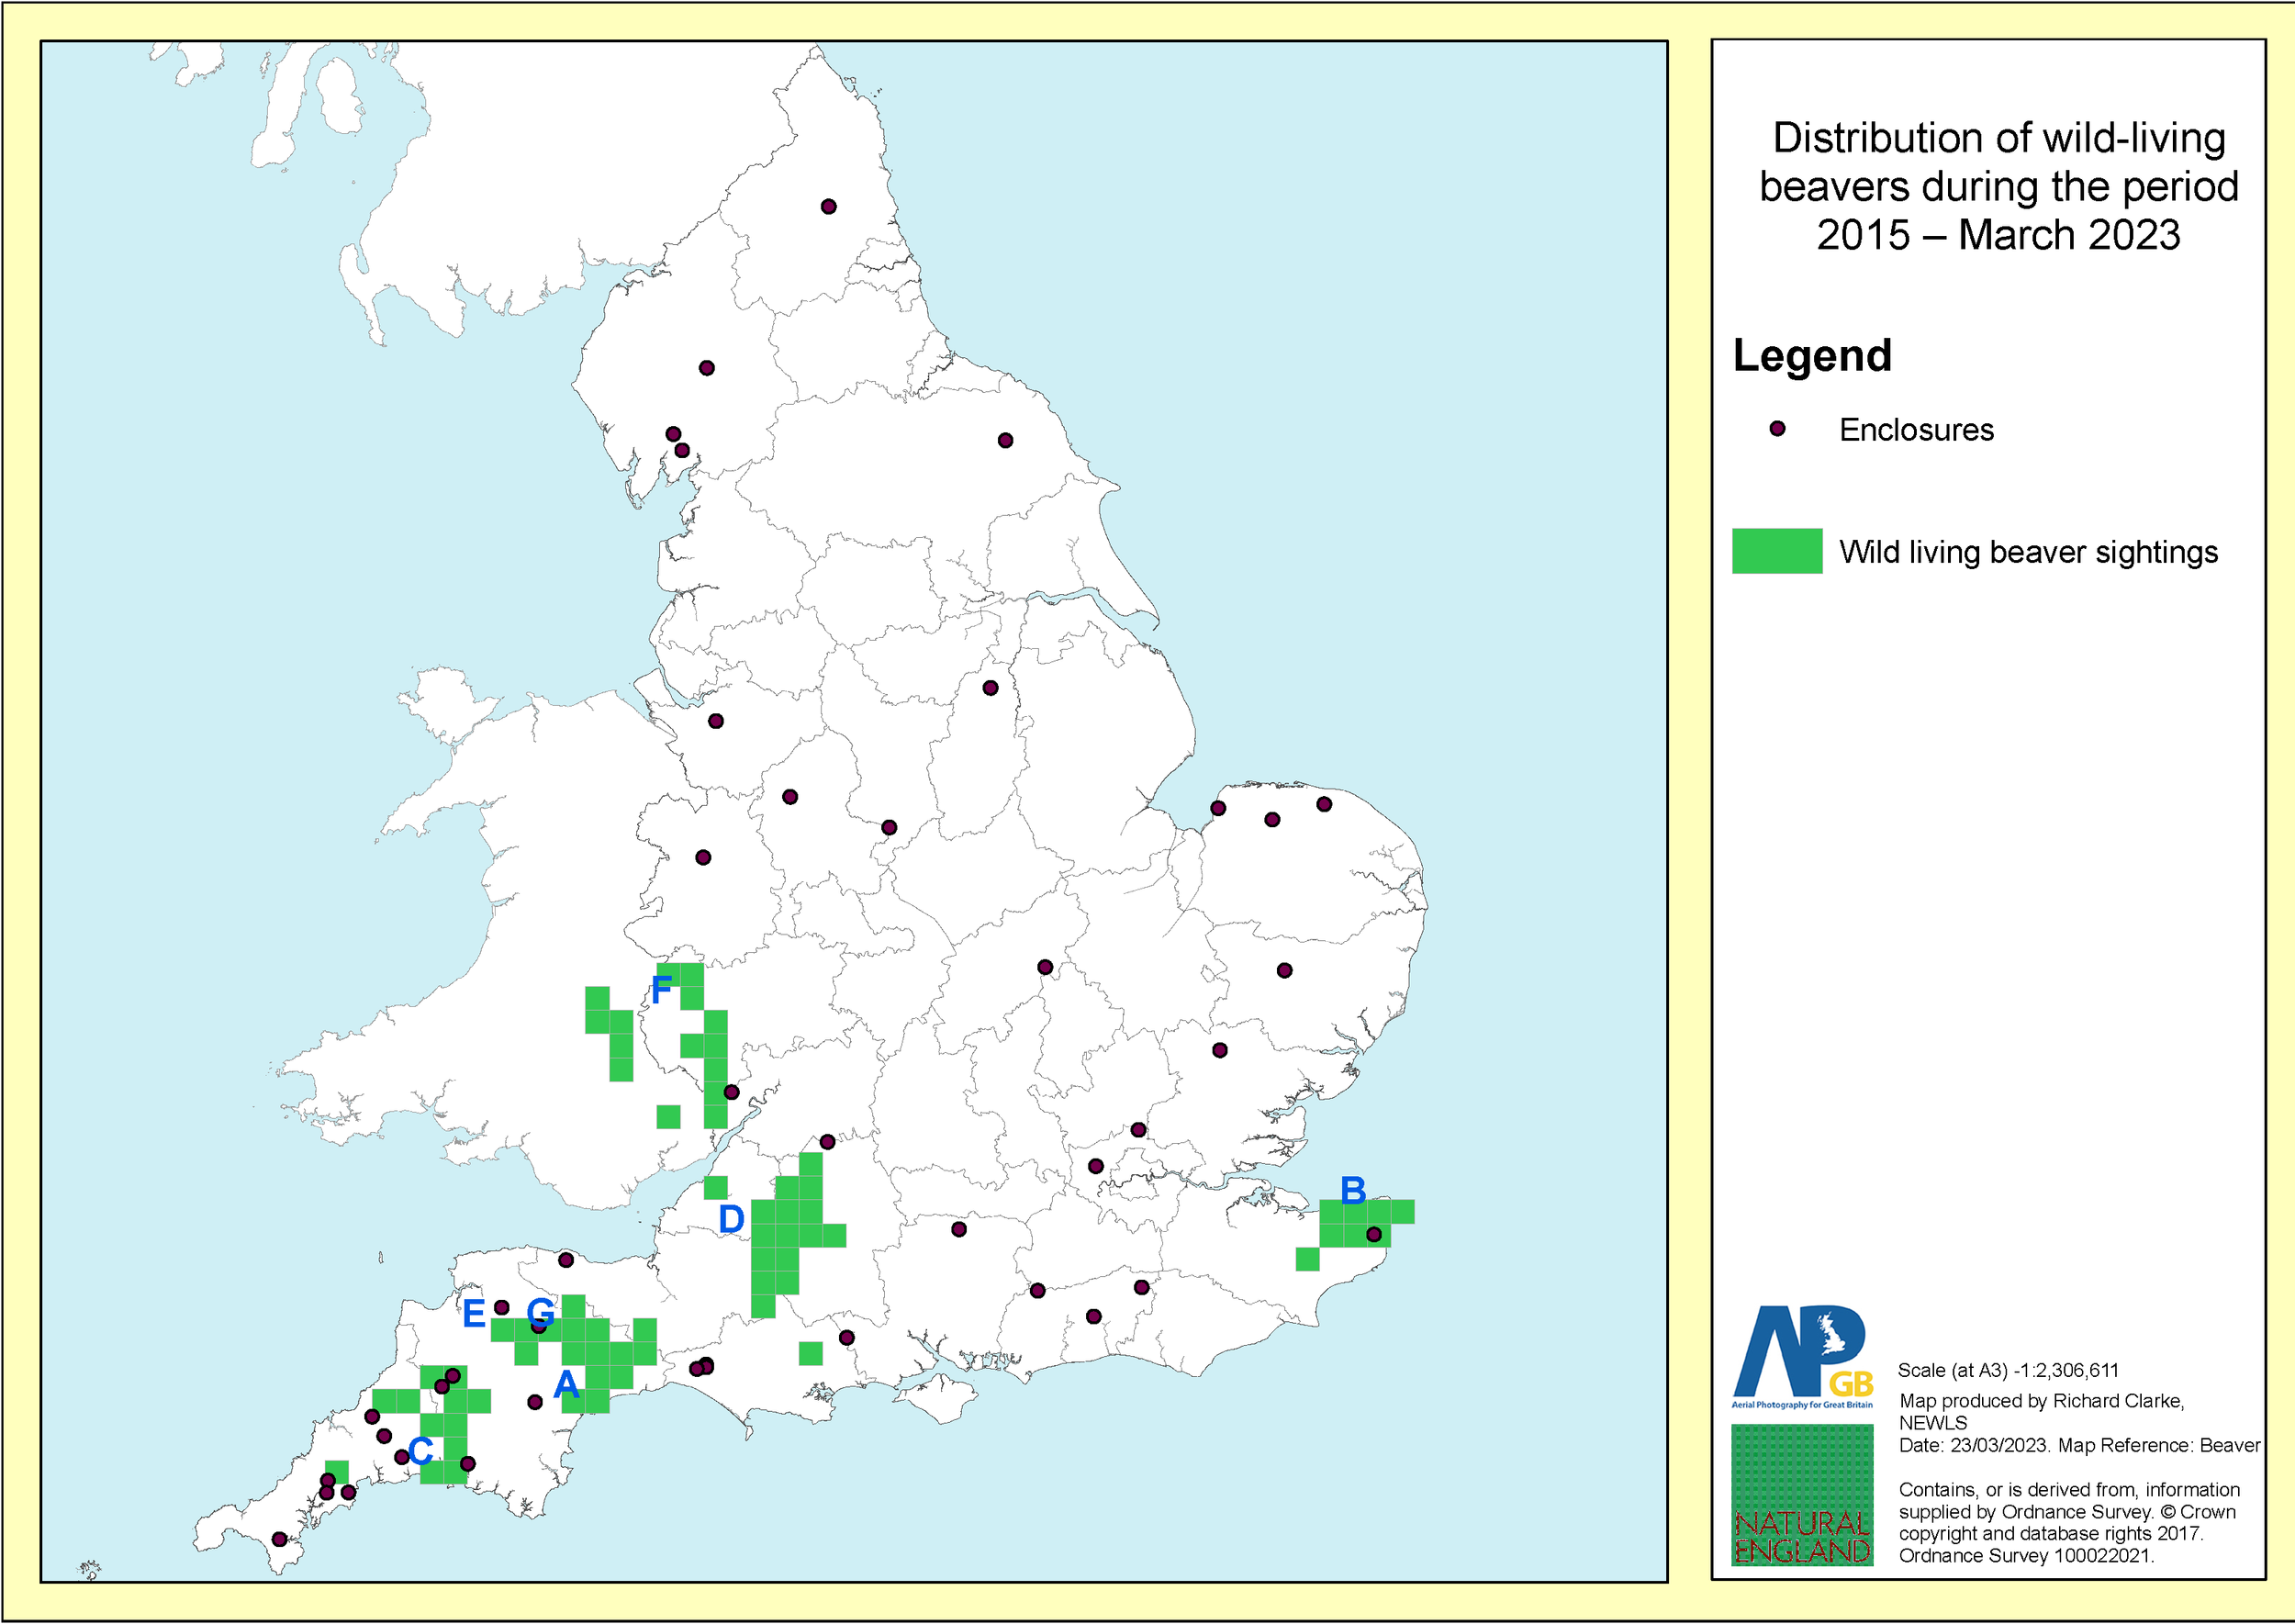Click 'Wild living beaver sightings' label

pos(2028,552)
